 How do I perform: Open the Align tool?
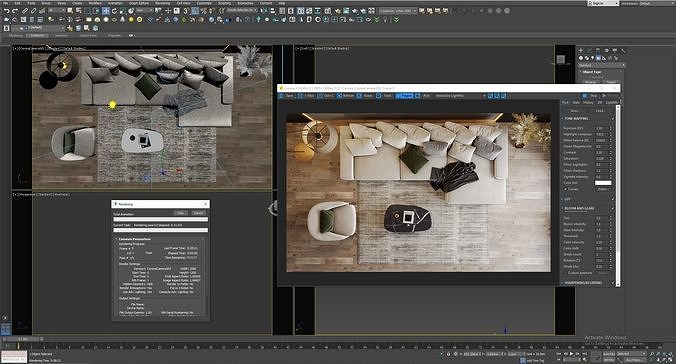coord(272,10)
